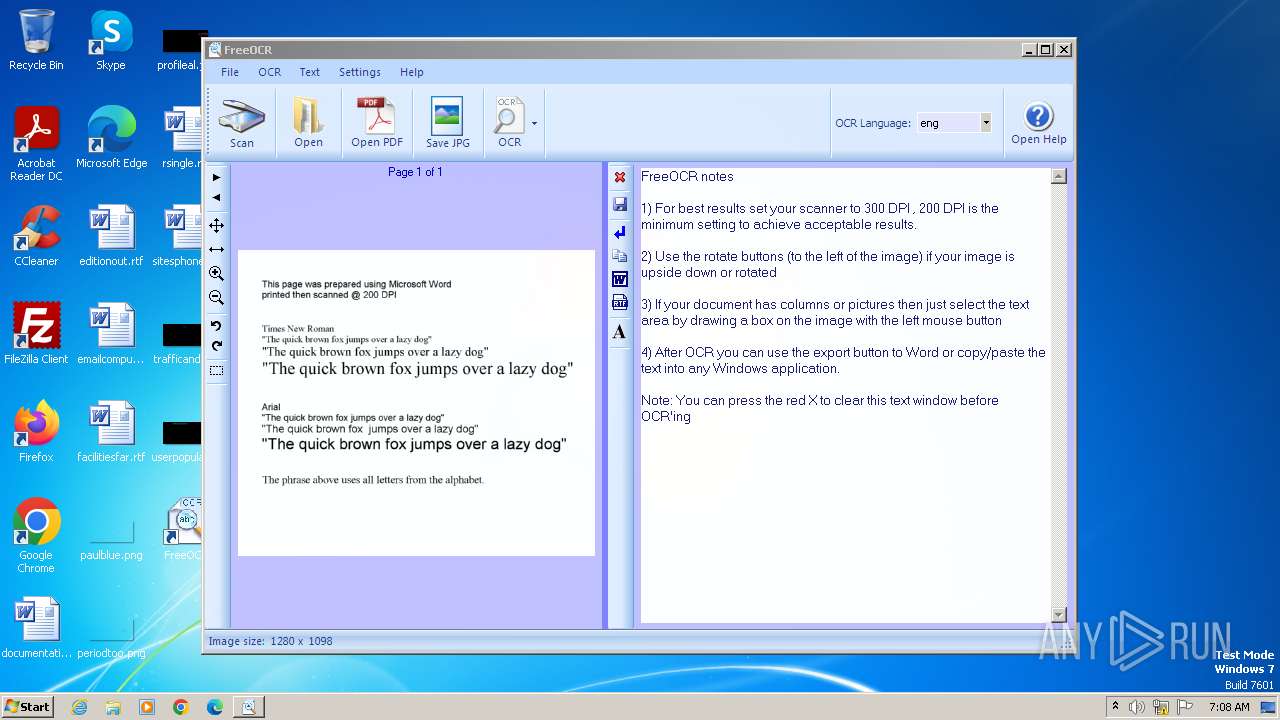Rotate image counterclockwise
The height and width of the screenshot is (720, 1280).
coord(216,326)
